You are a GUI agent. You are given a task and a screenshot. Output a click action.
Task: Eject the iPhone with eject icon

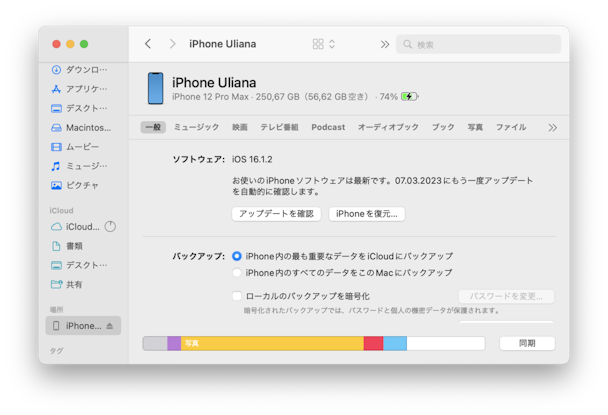pyautogui.click(x=110, y=326)
